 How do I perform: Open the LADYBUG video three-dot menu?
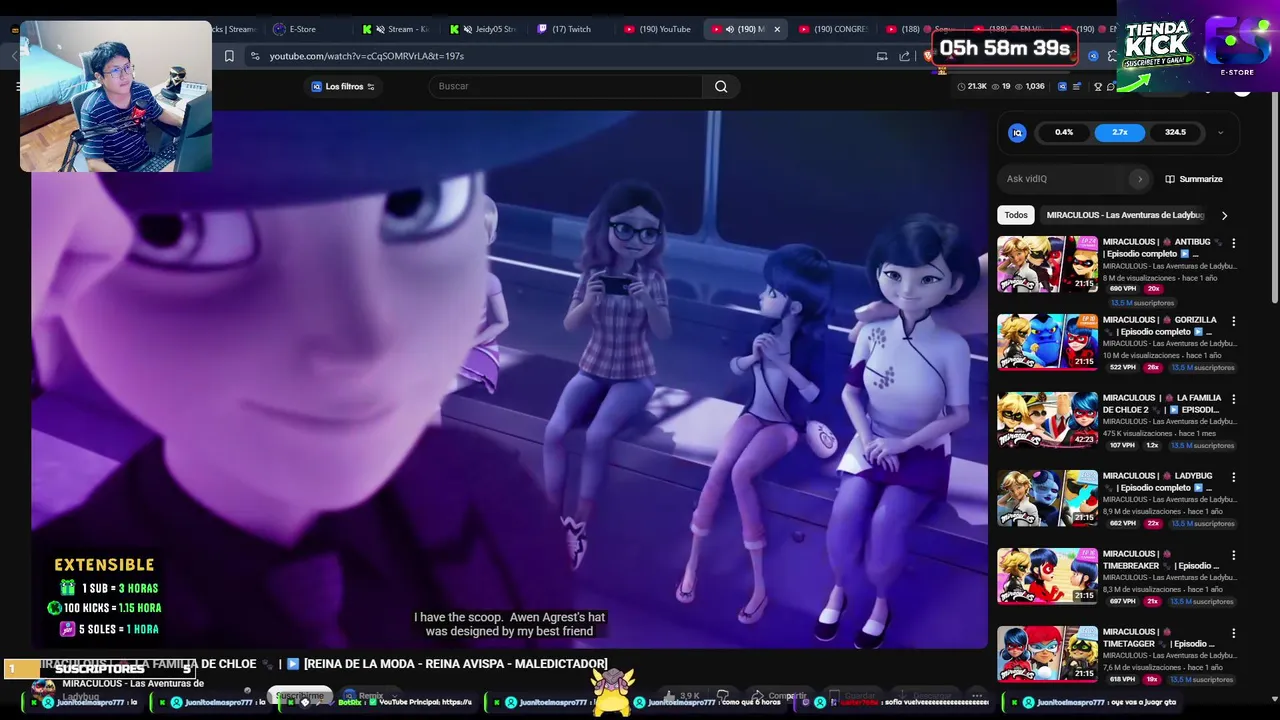1233,477
